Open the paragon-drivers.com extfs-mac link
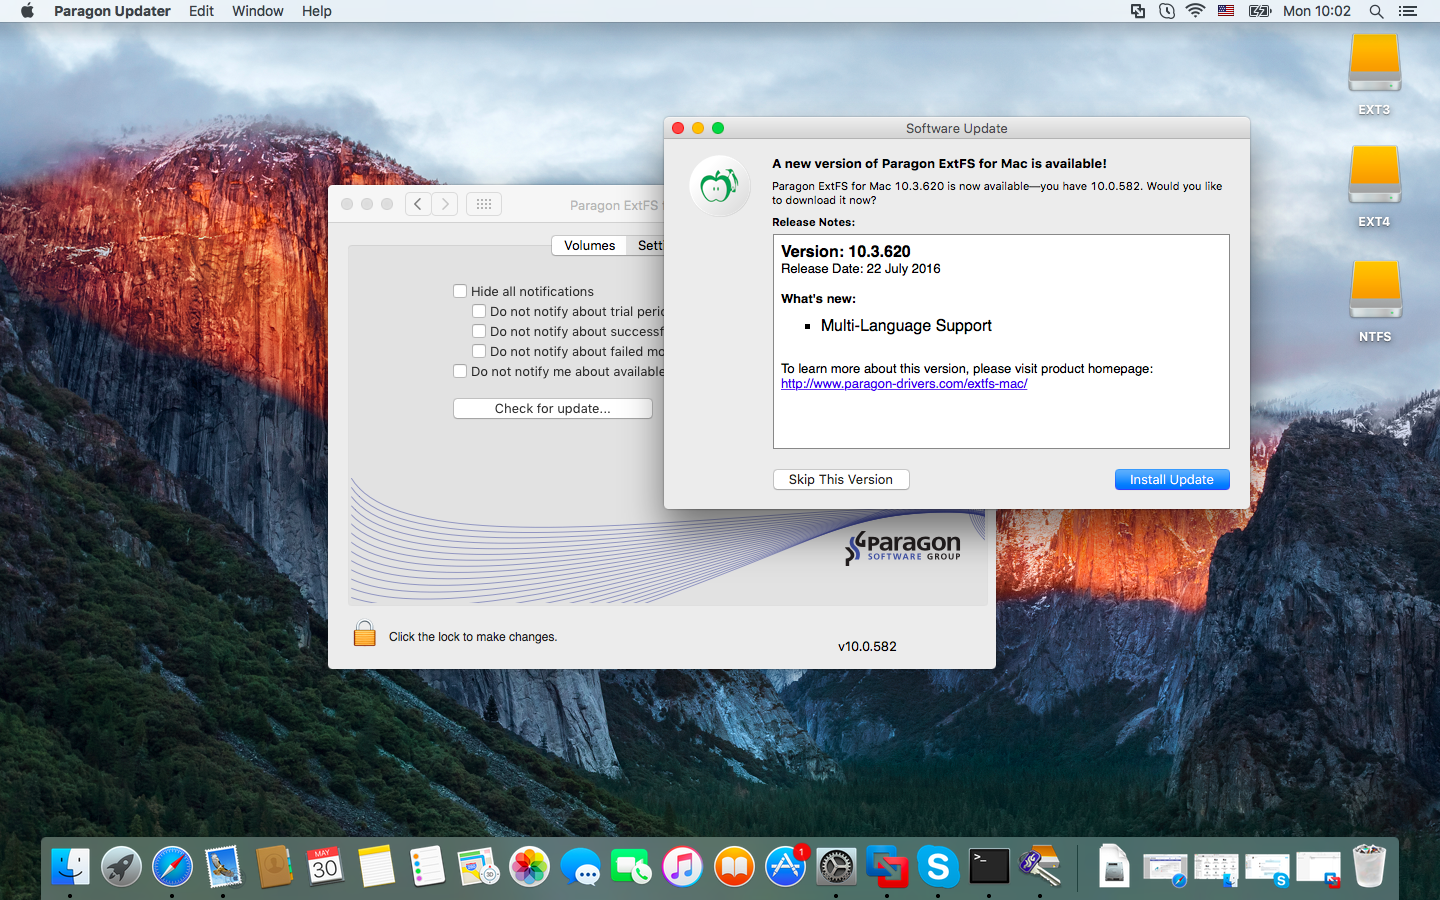This screenshot has width=1440, height=900. tap(904, 384)
